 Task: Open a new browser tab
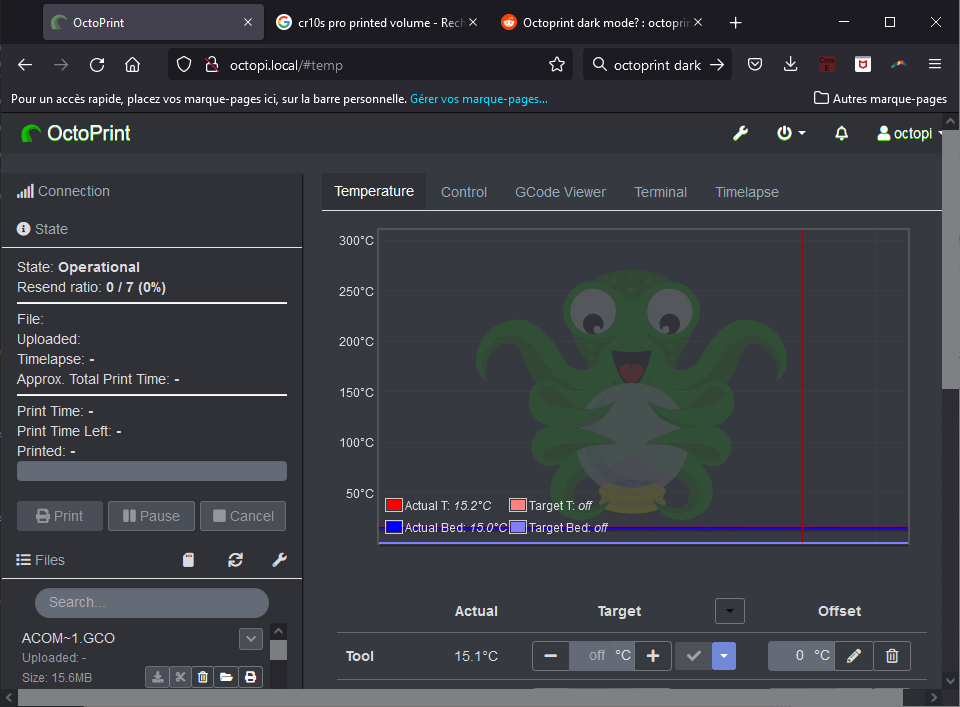[735, 23]
